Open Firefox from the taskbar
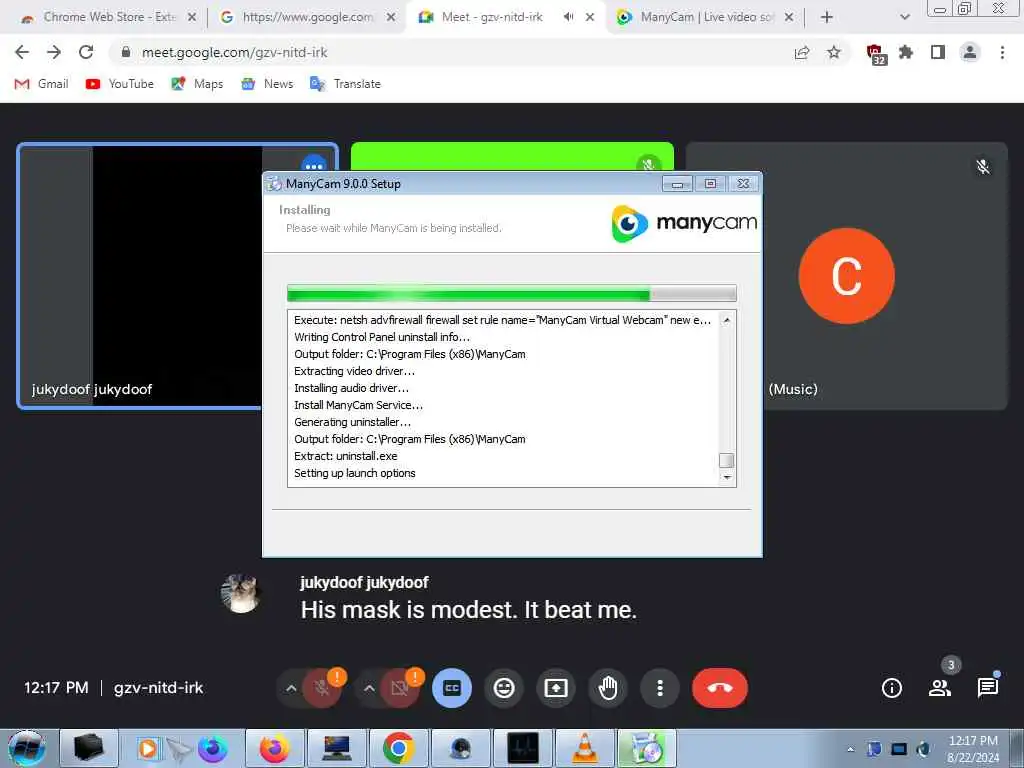 [x=274, y=748]
